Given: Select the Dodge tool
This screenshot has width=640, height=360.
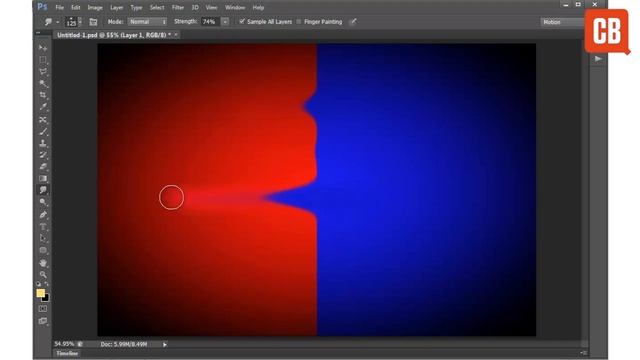Looking at the screenshot, I should [43, 202].
